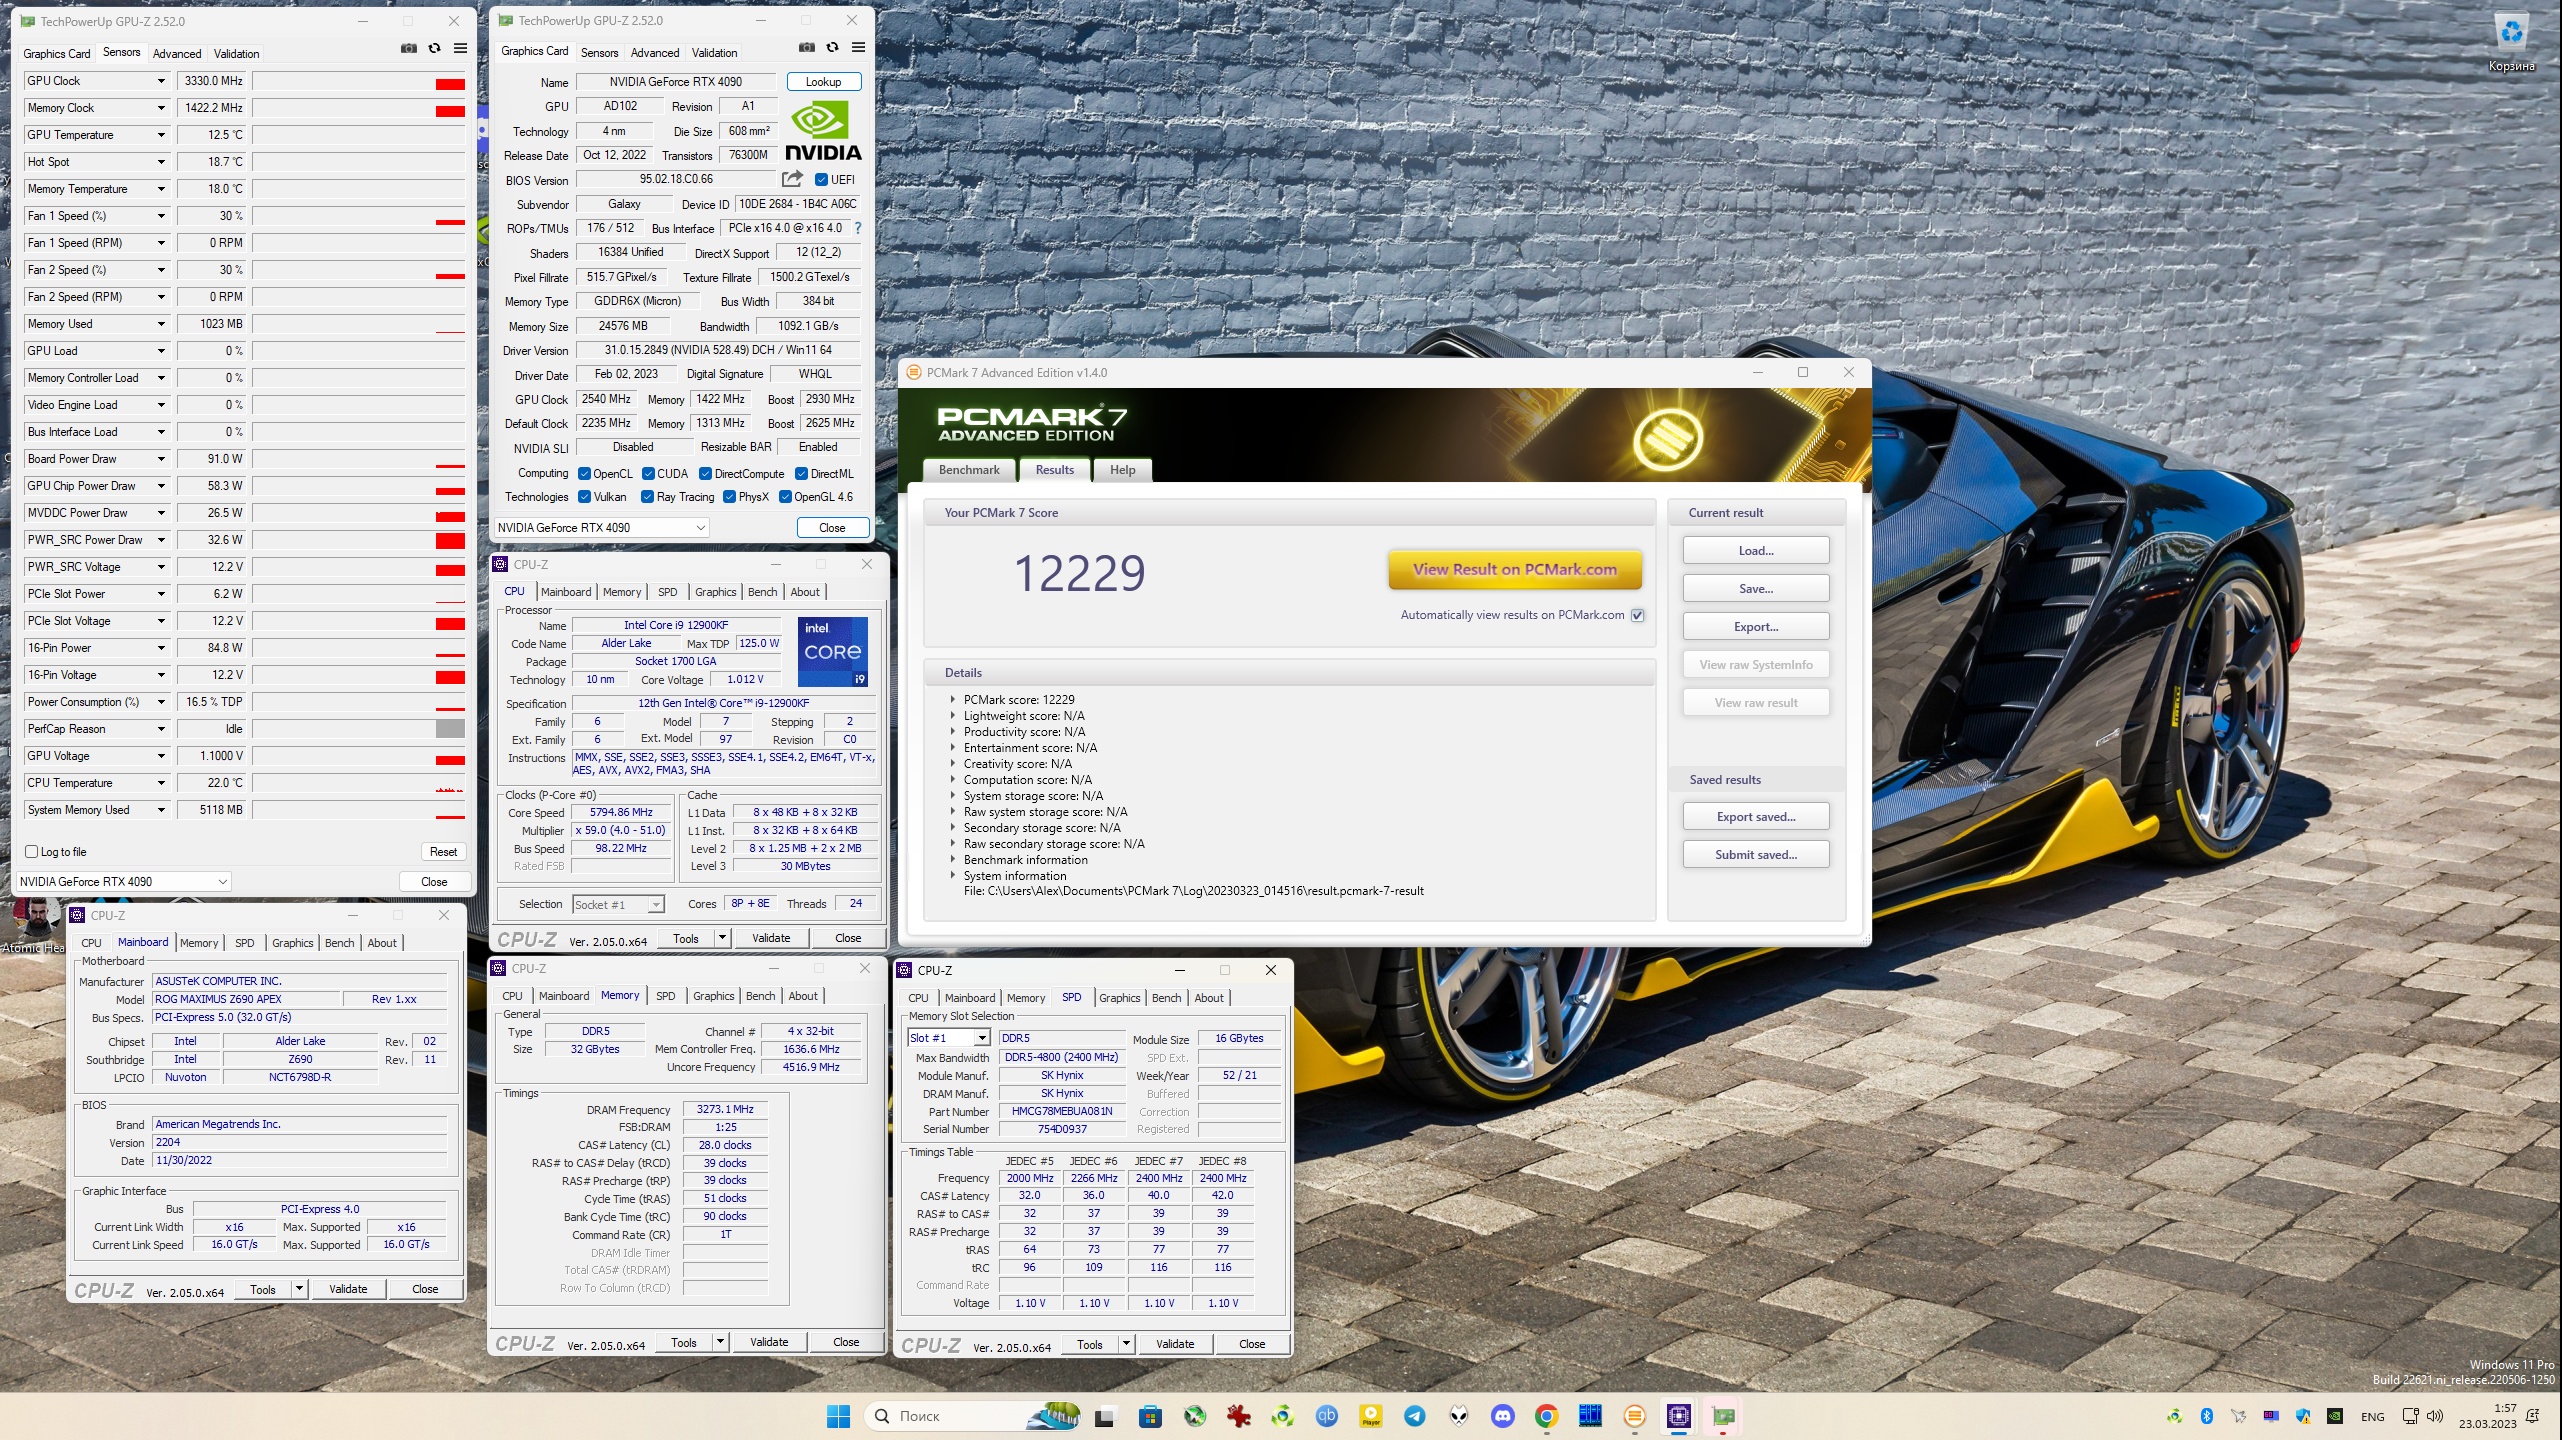The height and width of the screenshot is (1440, 2562).
Task: Click Intel Core i9 logo in CPU-Z
Action: 833,651
